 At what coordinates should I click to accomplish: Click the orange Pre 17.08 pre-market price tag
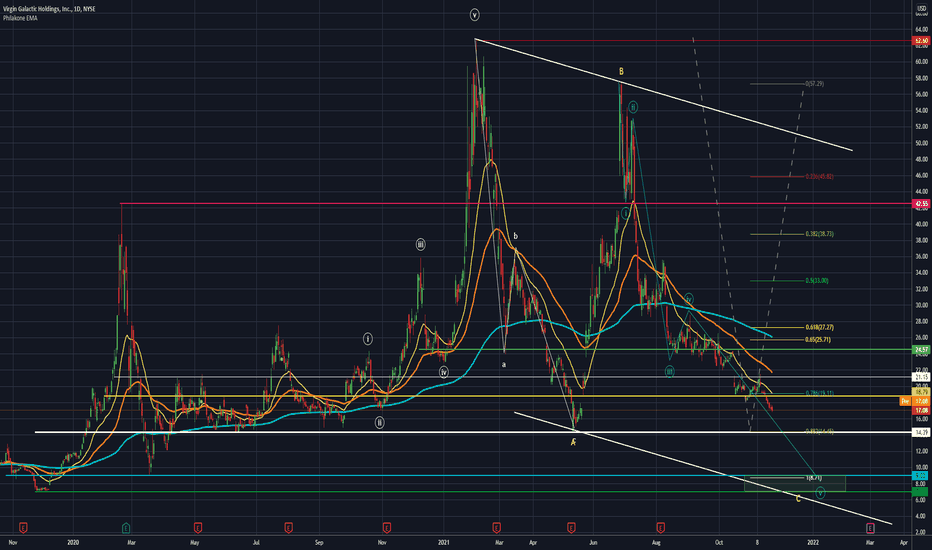click(x=915, y=402)
